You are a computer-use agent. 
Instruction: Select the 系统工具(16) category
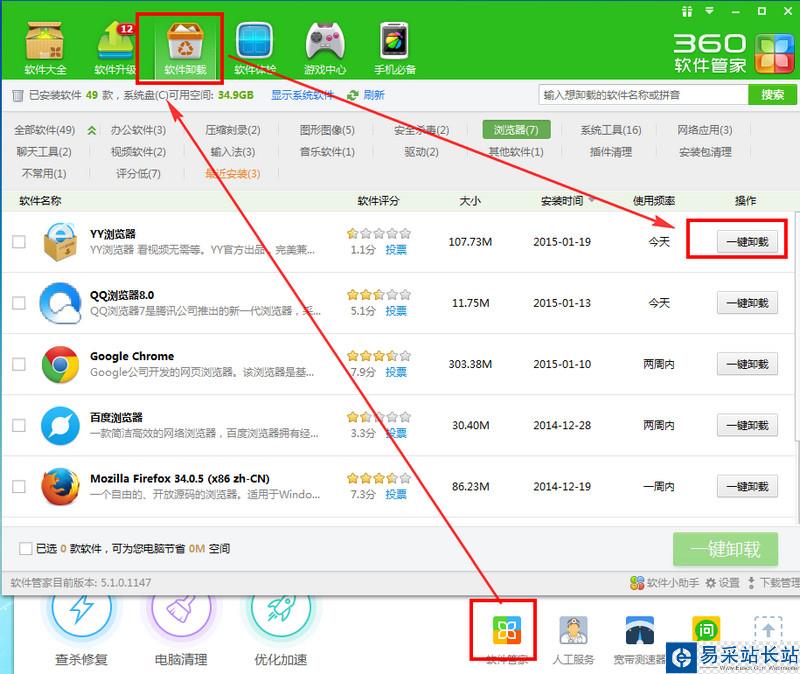[611, 130]
